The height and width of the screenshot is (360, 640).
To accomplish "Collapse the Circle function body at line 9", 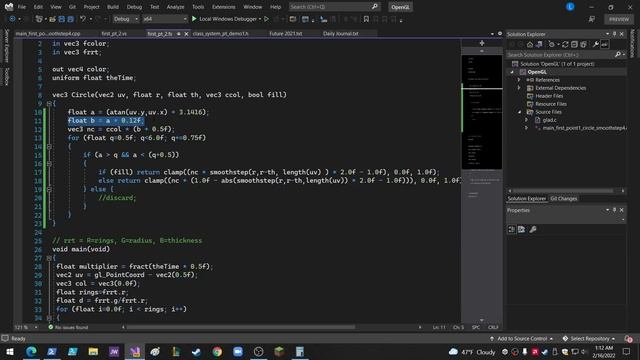I will click(49, 103).
